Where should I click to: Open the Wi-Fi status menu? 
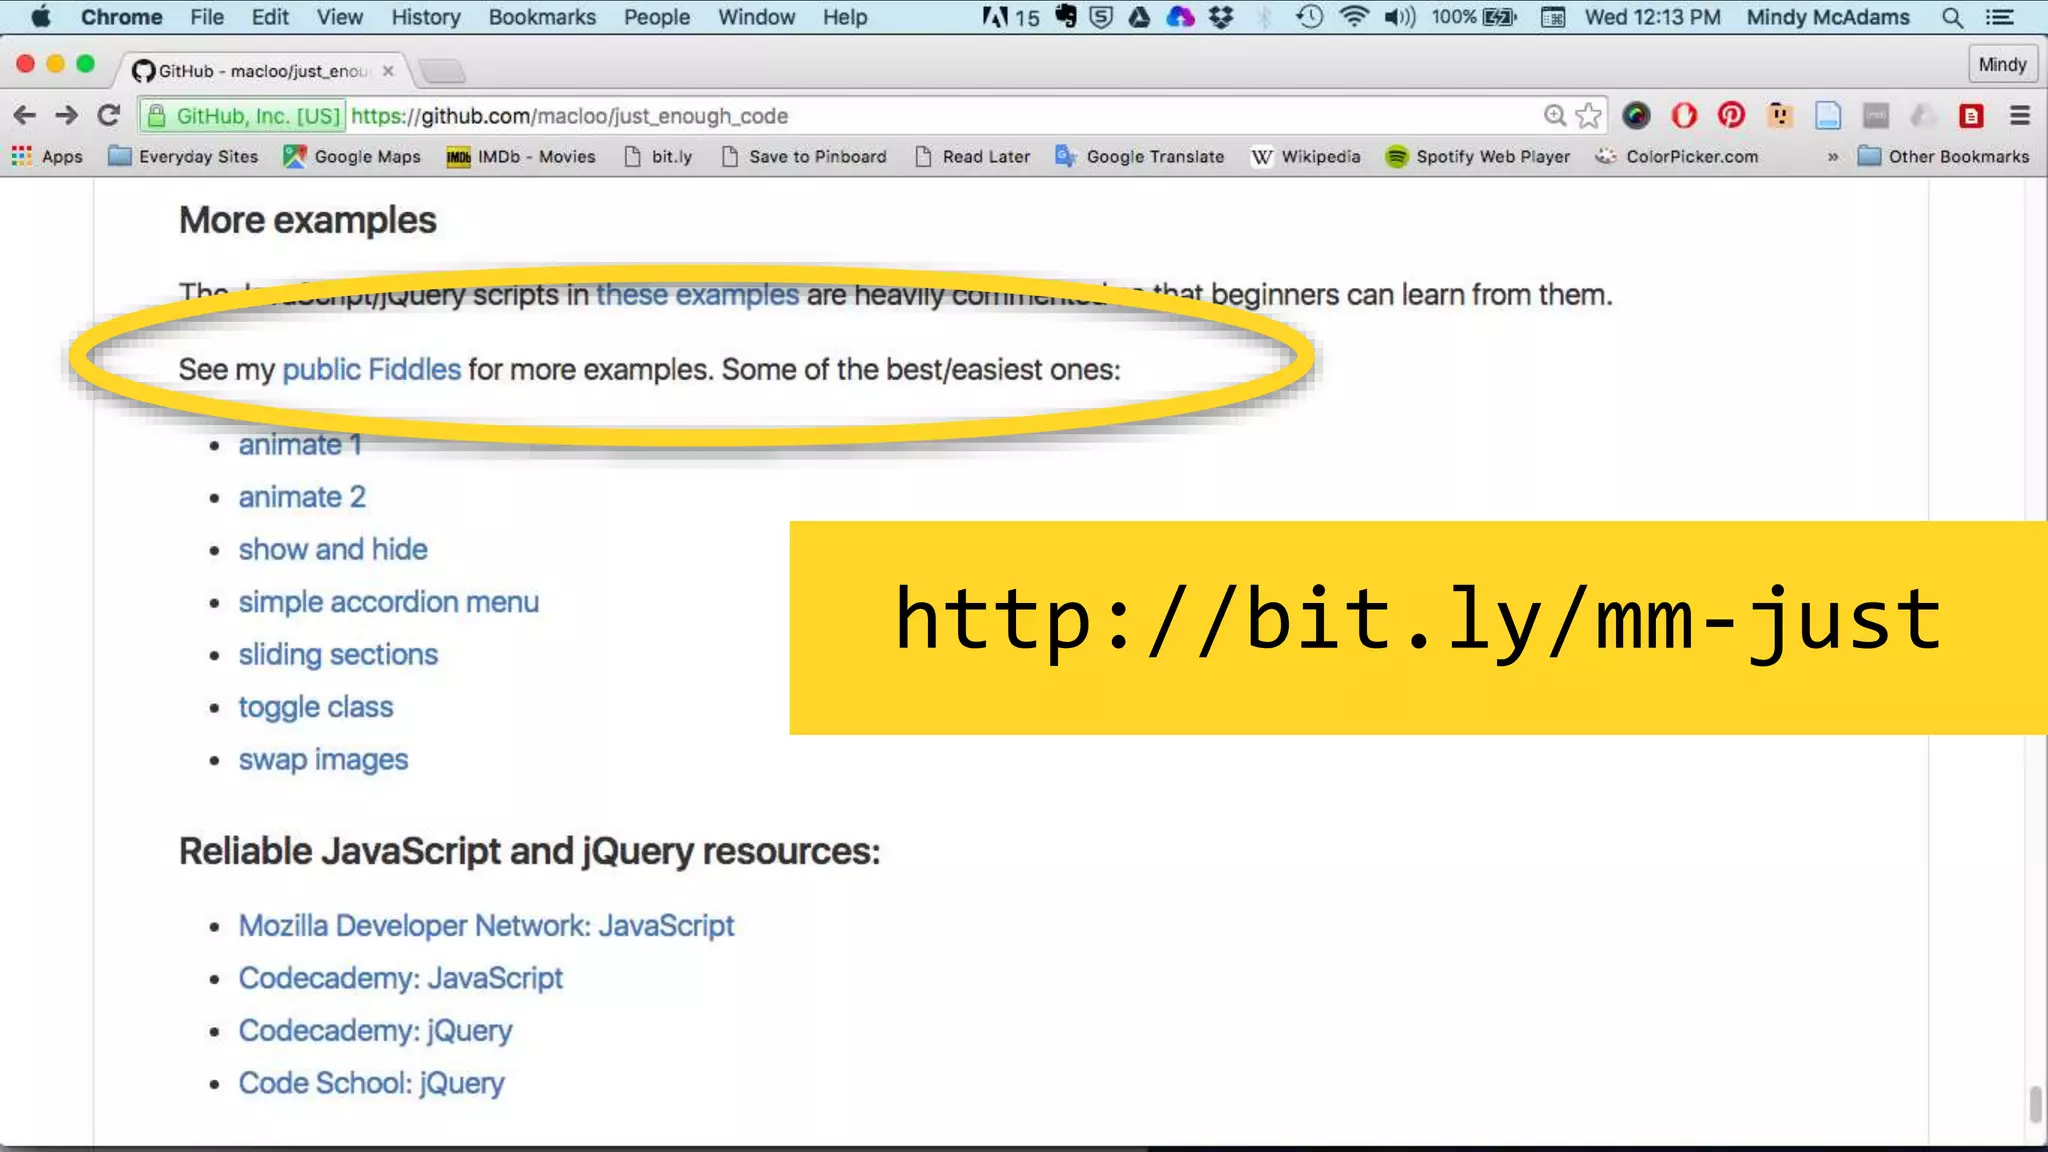click(1354, 17)
